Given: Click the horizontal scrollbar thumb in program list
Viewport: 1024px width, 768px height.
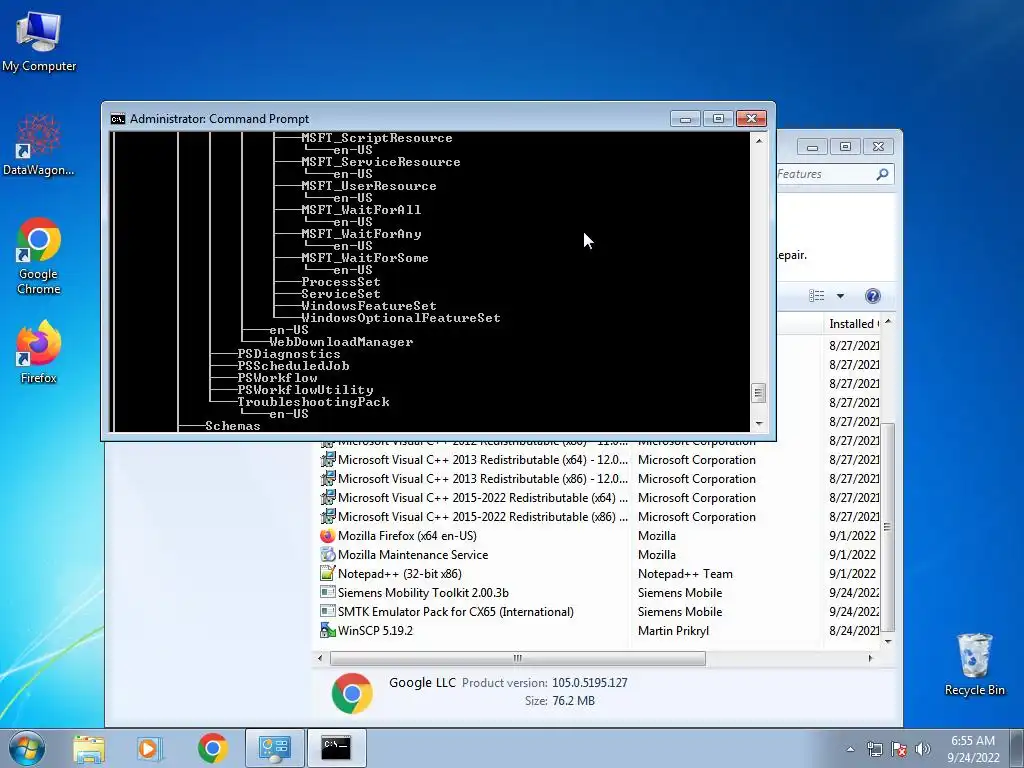Looking at the screenshot, I should pyautogui.click(x=517, y=658).
